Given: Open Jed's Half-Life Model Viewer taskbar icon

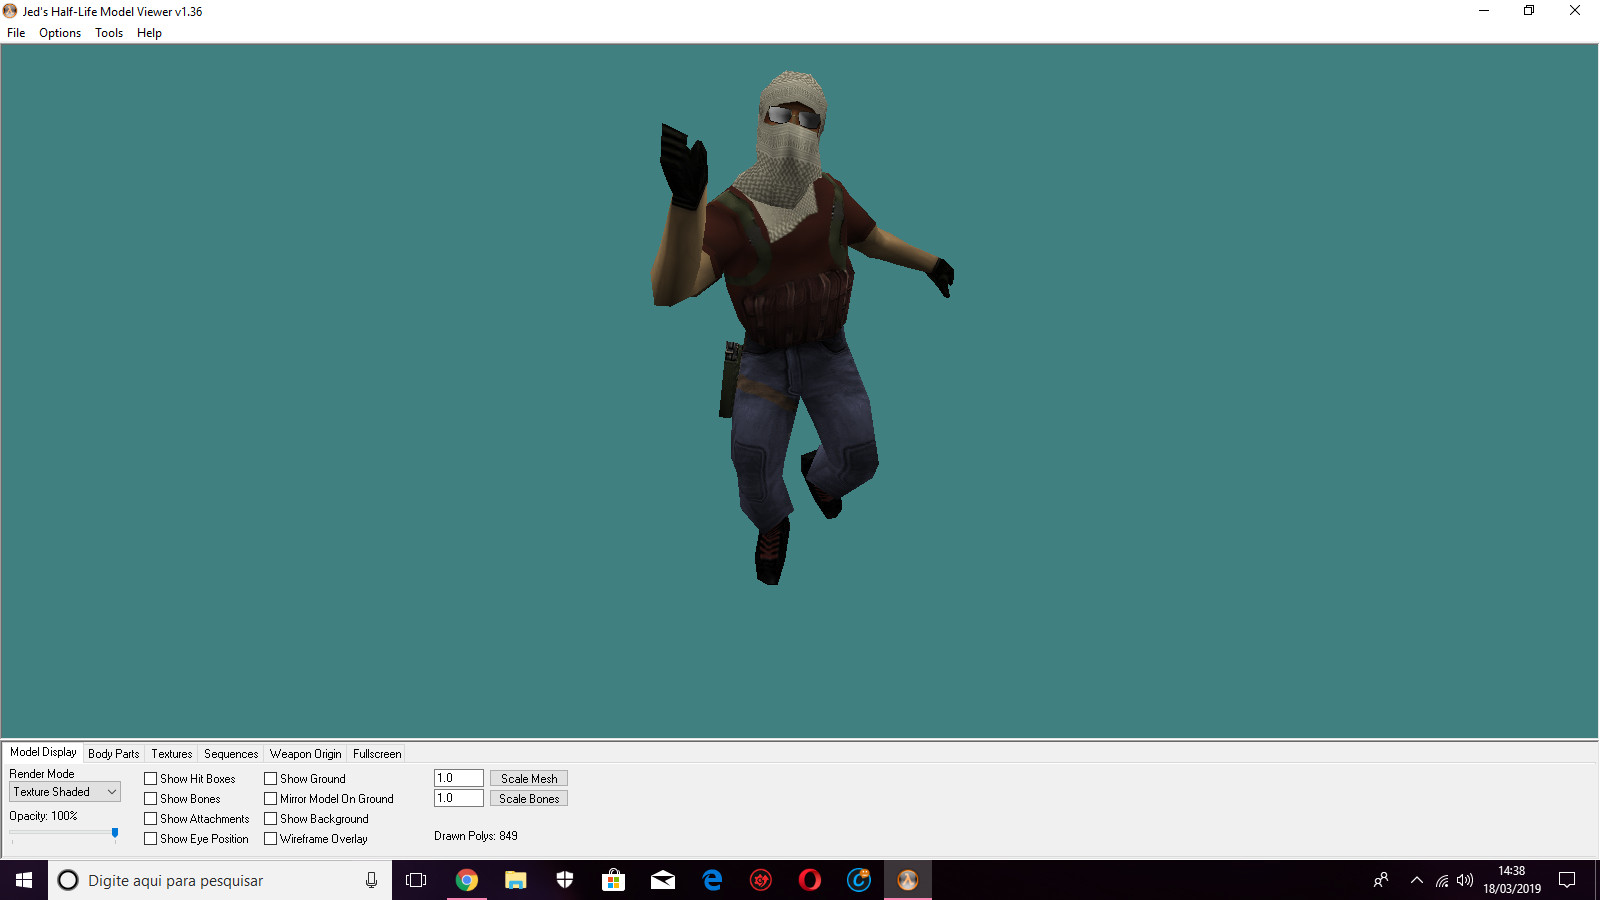Looking at the screenshot, I should [906, 880].
